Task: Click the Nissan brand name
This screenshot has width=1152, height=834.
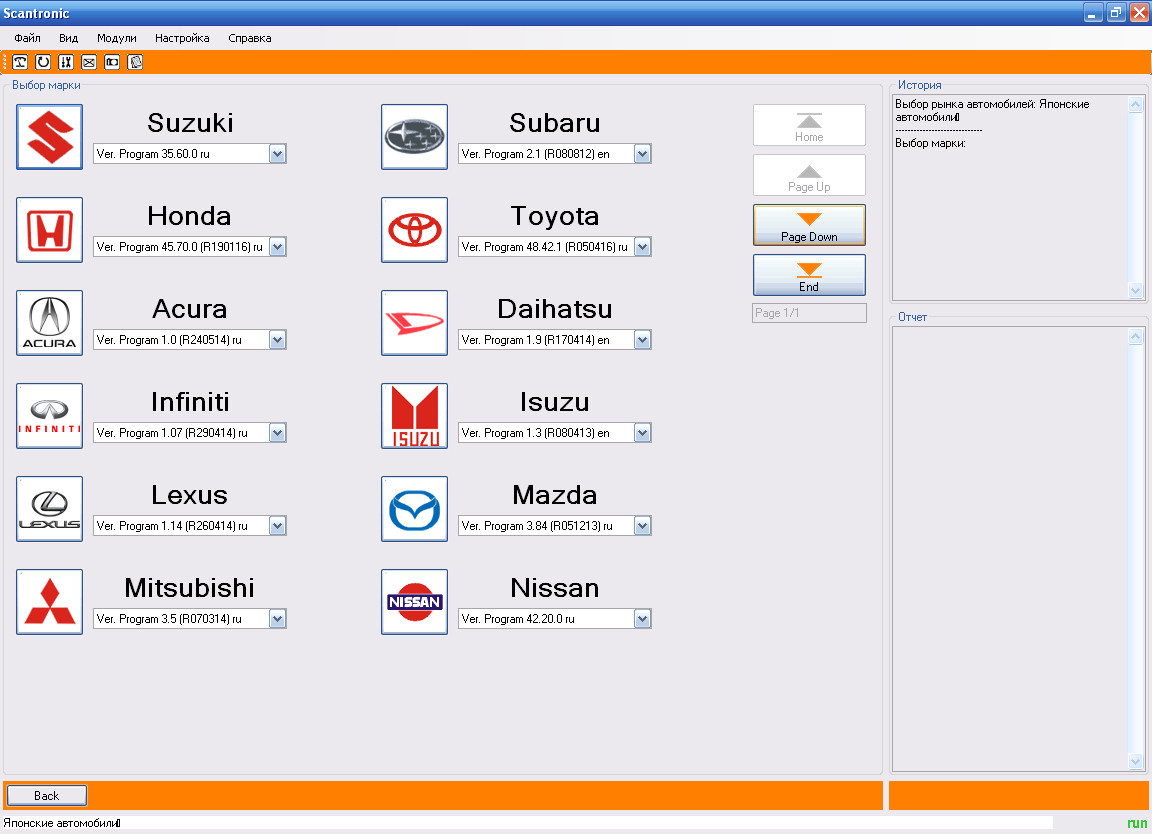Action: (555, 588)
